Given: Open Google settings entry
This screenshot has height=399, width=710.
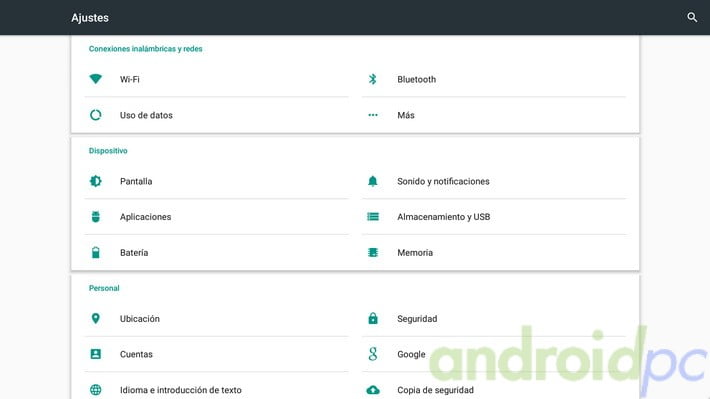Looking at the screenshot, I should pos(494,354).
